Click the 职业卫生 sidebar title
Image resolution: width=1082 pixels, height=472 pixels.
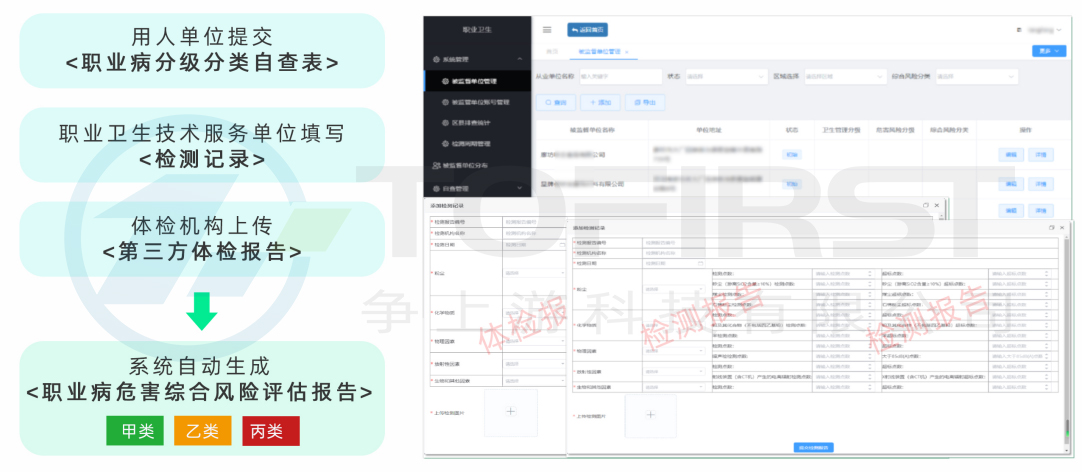tap(477, 30)
